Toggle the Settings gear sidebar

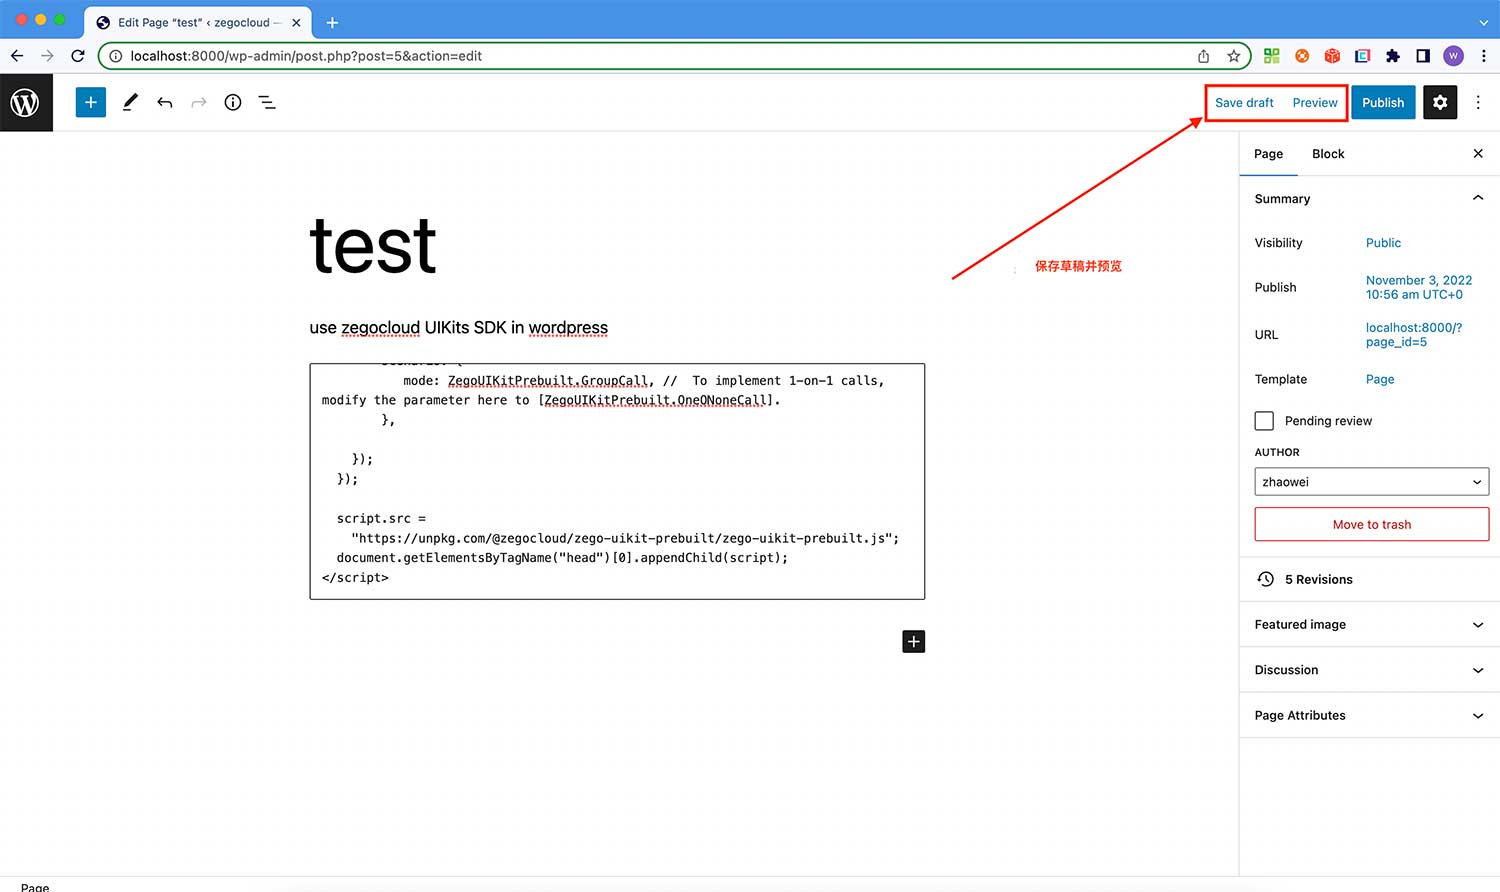[1440, 102]
